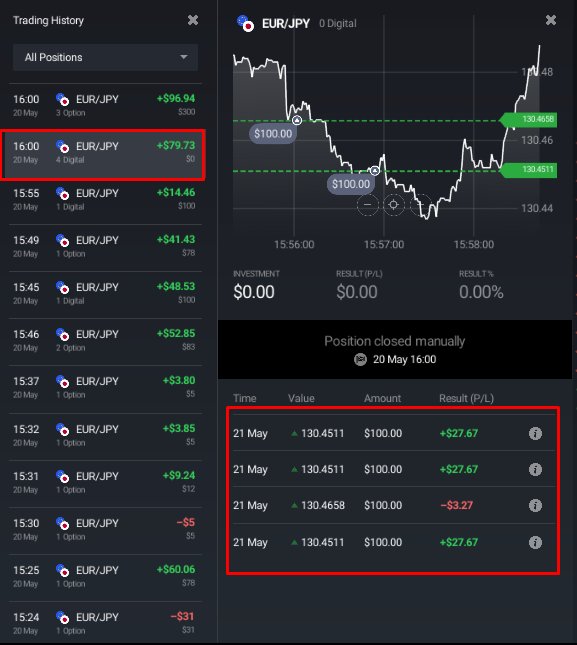Open the 15:46 EUR/JPY trade
Viewport: 577px width, 645px height.
[105, 341]
